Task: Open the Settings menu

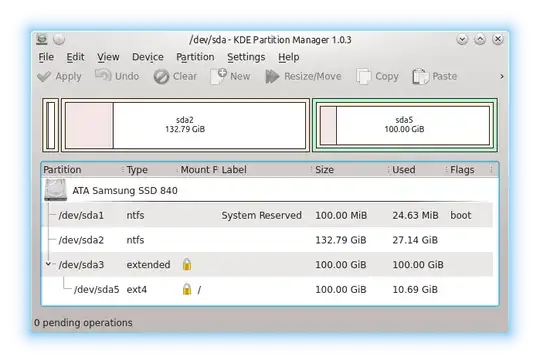Action: point(246,57)
